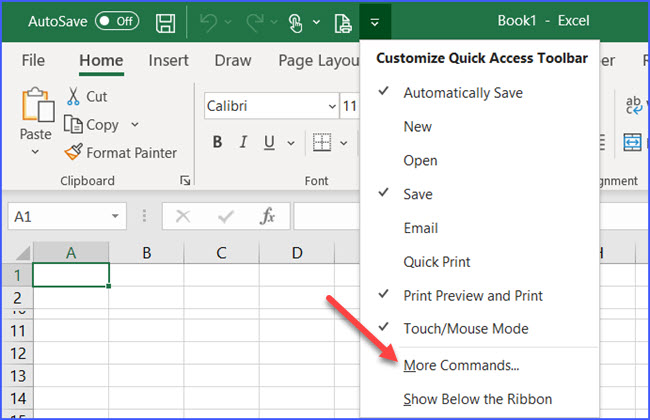Click the Touch/Mouse Mode hand icon
Screen dimensions: 650x420
295,23
